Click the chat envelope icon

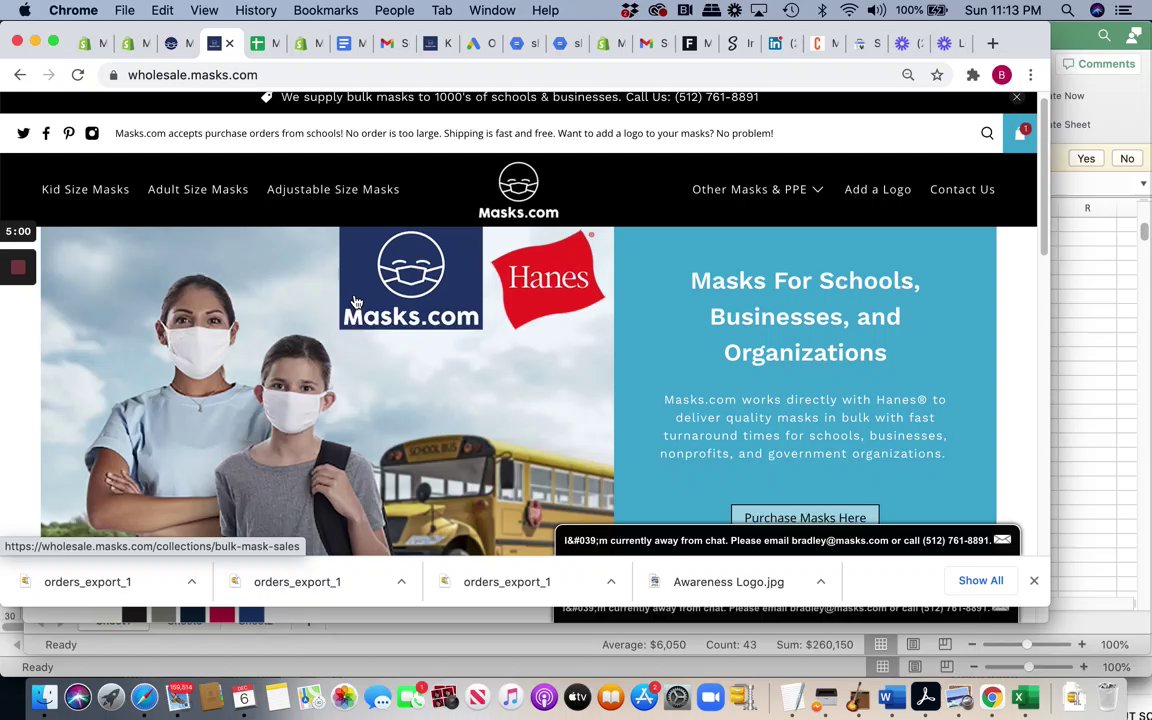pos(1002,540)
